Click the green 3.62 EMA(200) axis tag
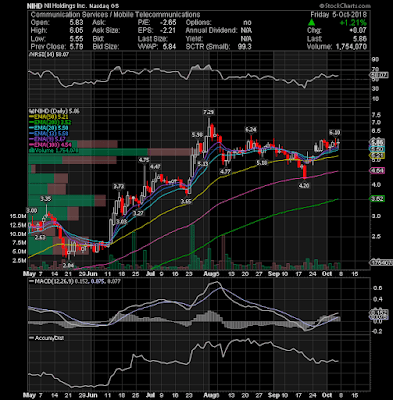Image resolution: width=393 pixels, height=400 pixels. [x=378, y=199]
